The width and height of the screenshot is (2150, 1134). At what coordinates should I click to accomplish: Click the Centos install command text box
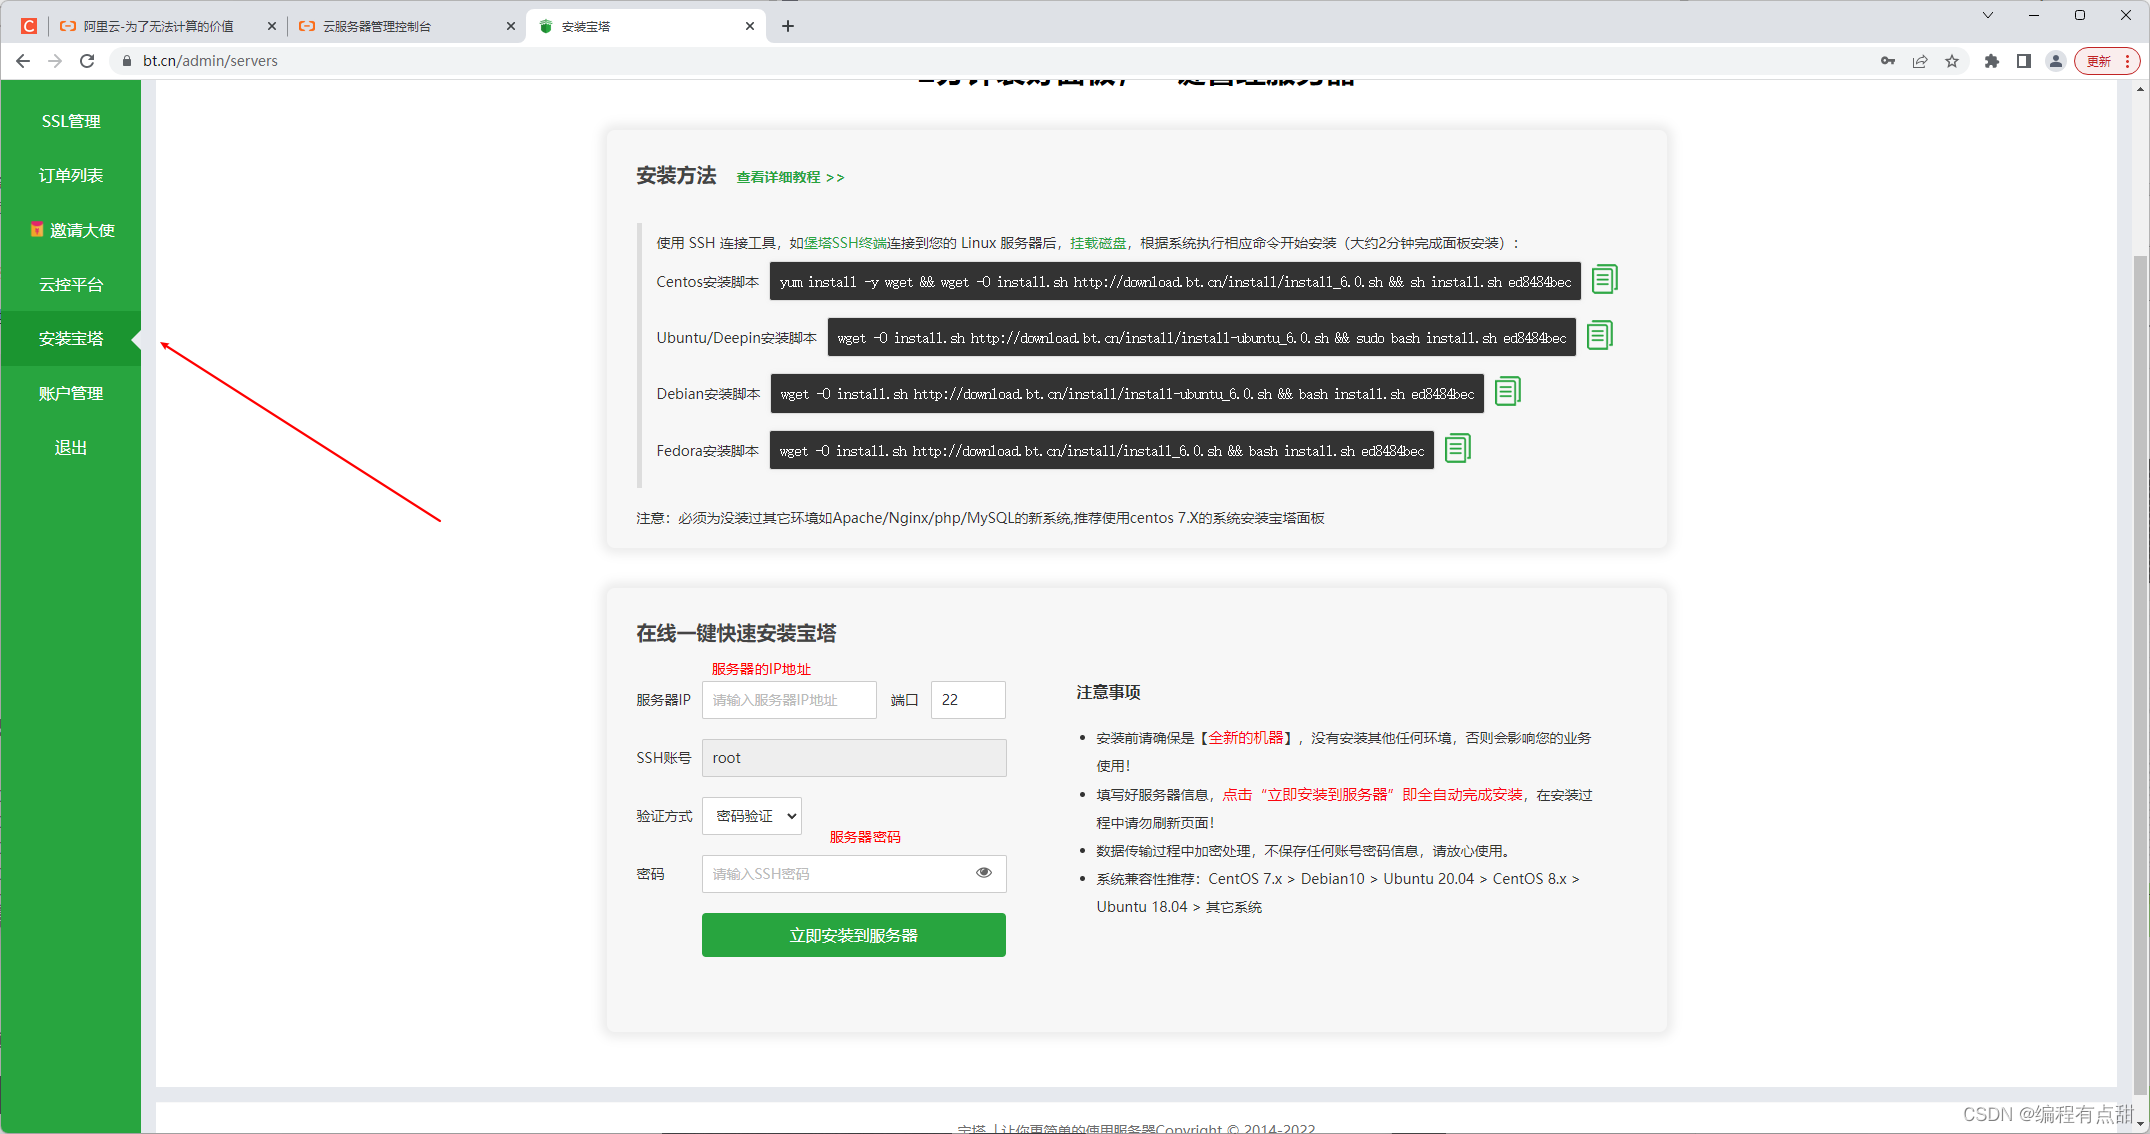1175,282
